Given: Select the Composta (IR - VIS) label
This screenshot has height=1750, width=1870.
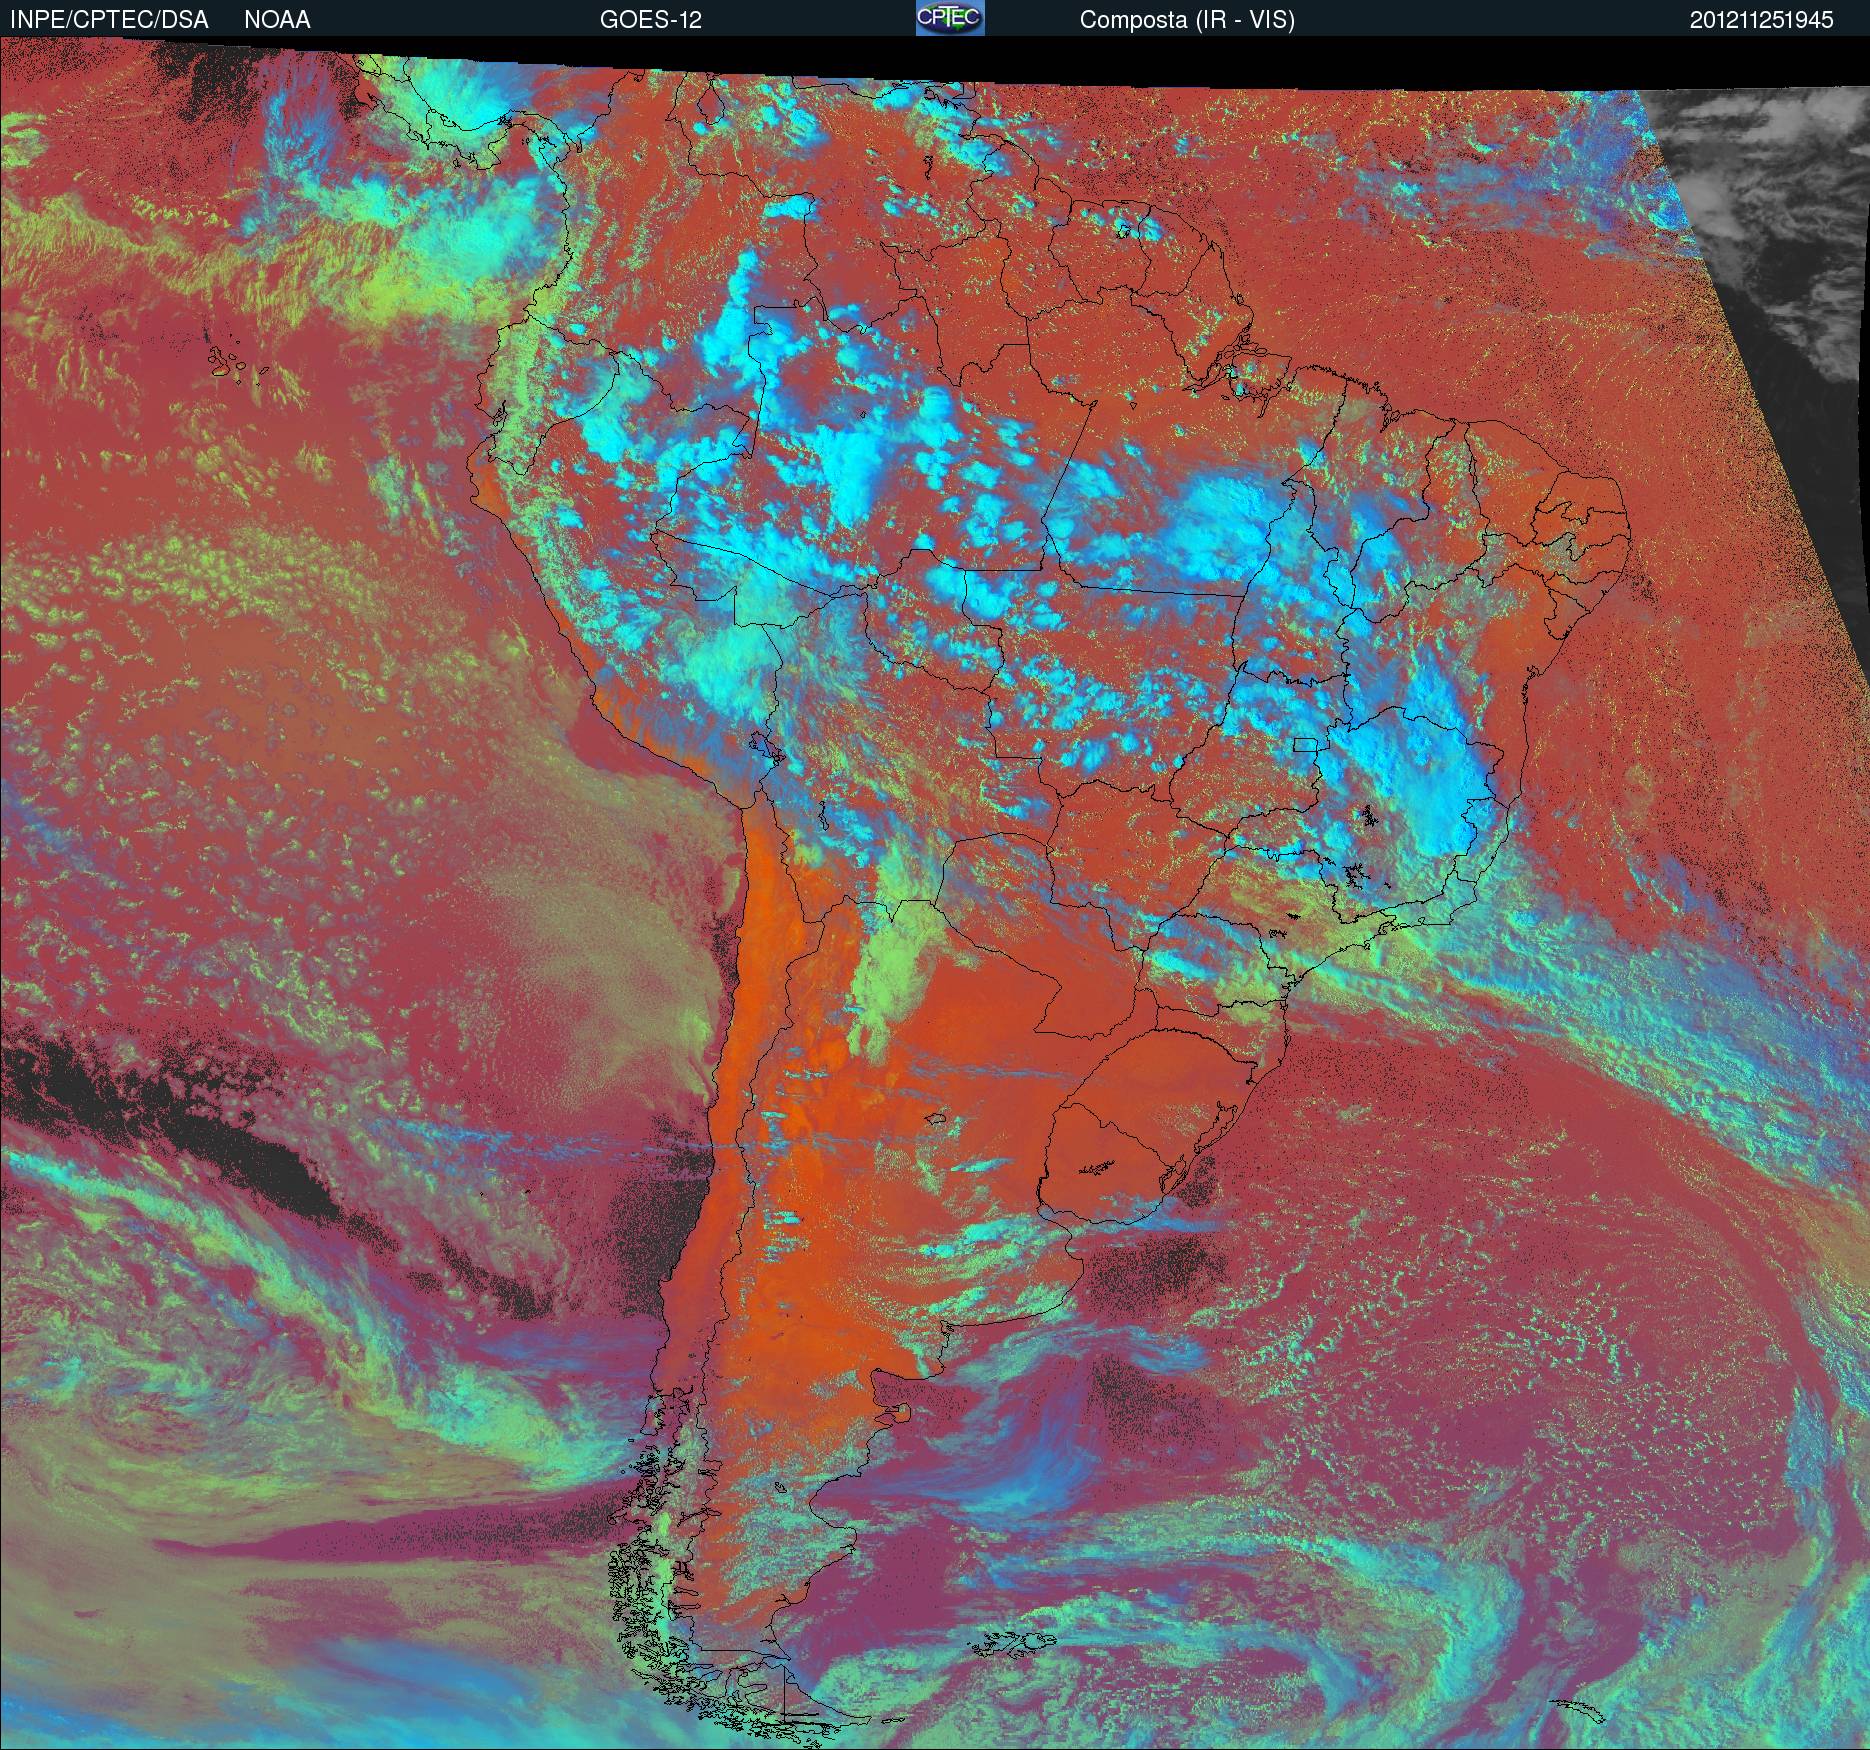Looking at the screenshot, I should [1187, 20].
